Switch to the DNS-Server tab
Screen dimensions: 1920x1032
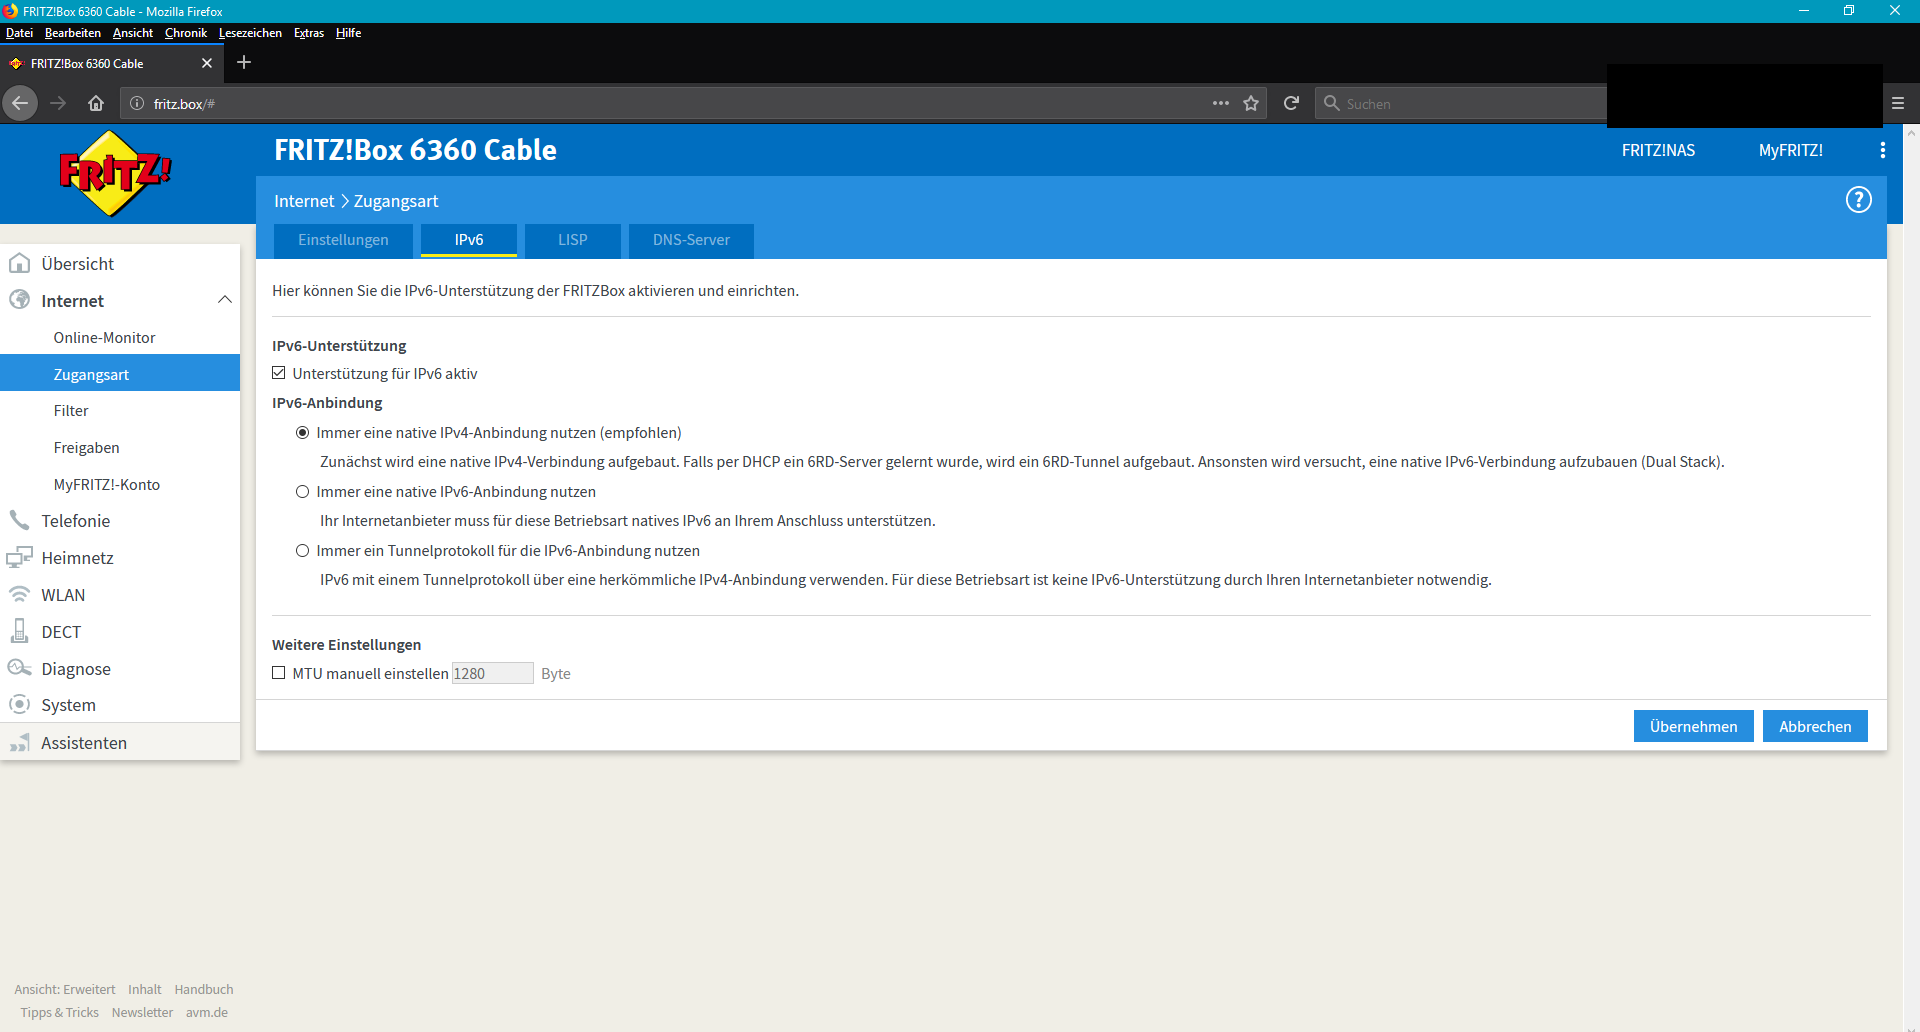pyautogui.click(x=691, y=240)
